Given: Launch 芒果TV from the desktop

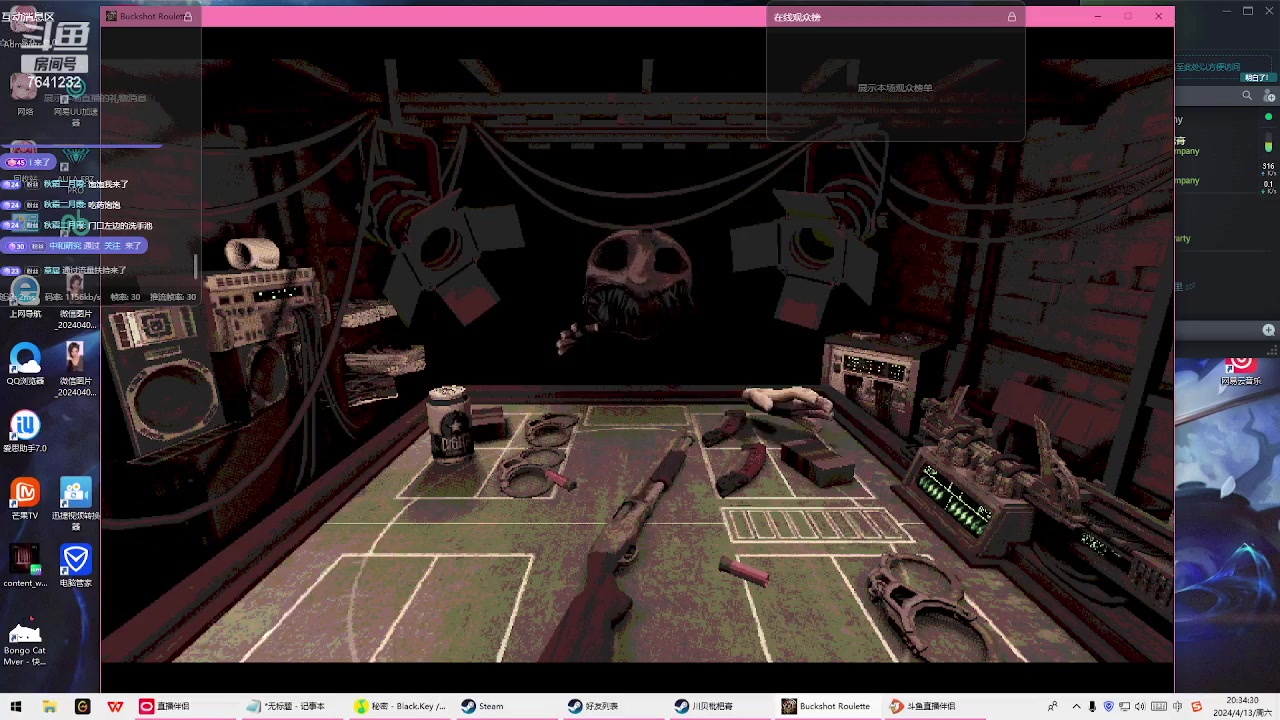Looking at the screenshot, I should point(25,499).
